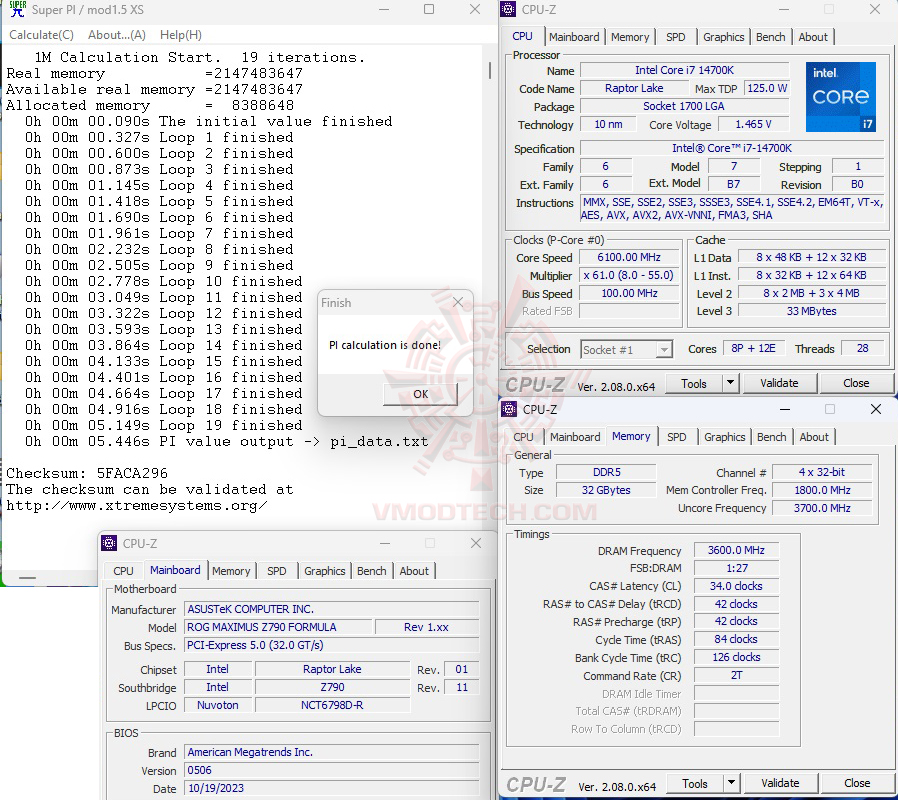898x800 pixels.
Task: Open the About...(A) menu in Super PI
Action: point(117,35)
